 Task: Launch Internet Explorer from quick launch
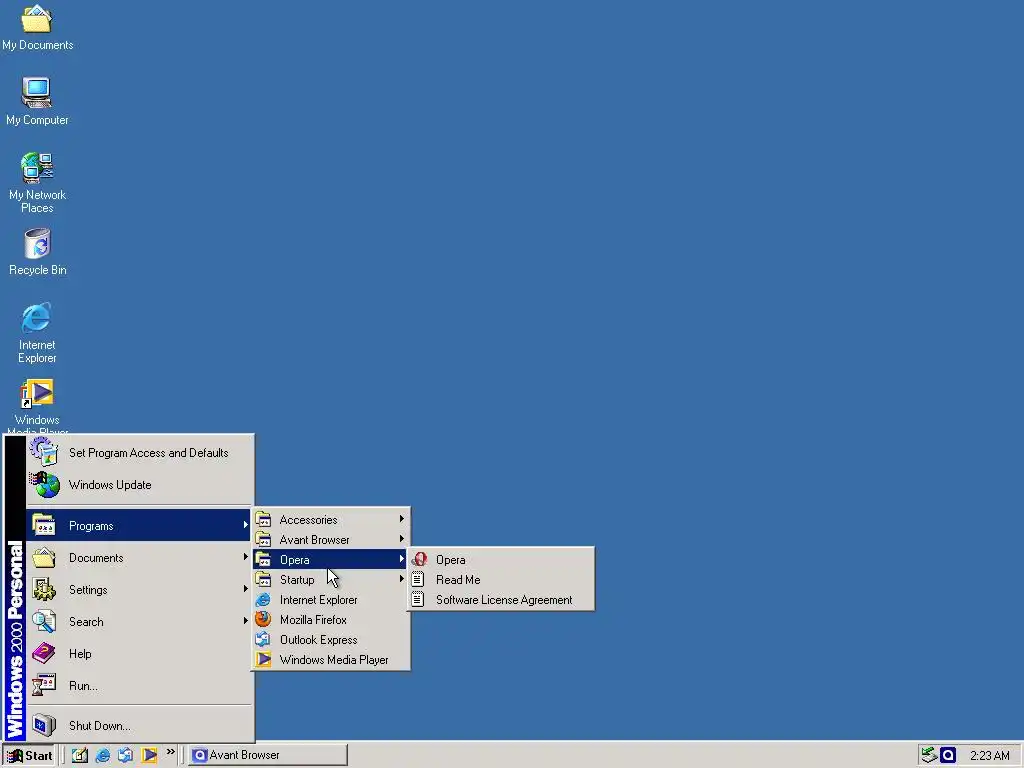click(x=103, y=755)
